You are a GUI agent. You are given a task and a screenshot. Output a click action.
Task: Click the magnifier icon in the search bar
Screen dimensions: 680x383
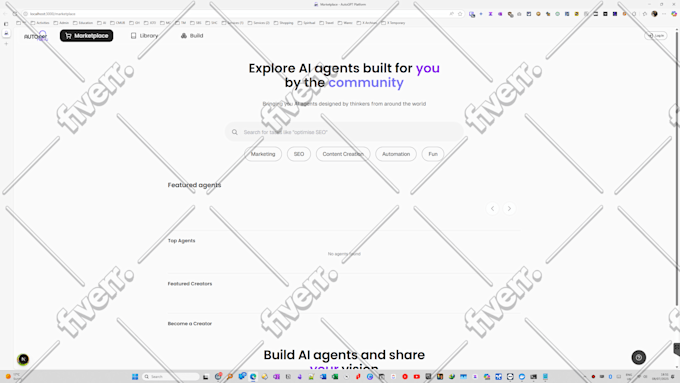[x=235, y=132]
